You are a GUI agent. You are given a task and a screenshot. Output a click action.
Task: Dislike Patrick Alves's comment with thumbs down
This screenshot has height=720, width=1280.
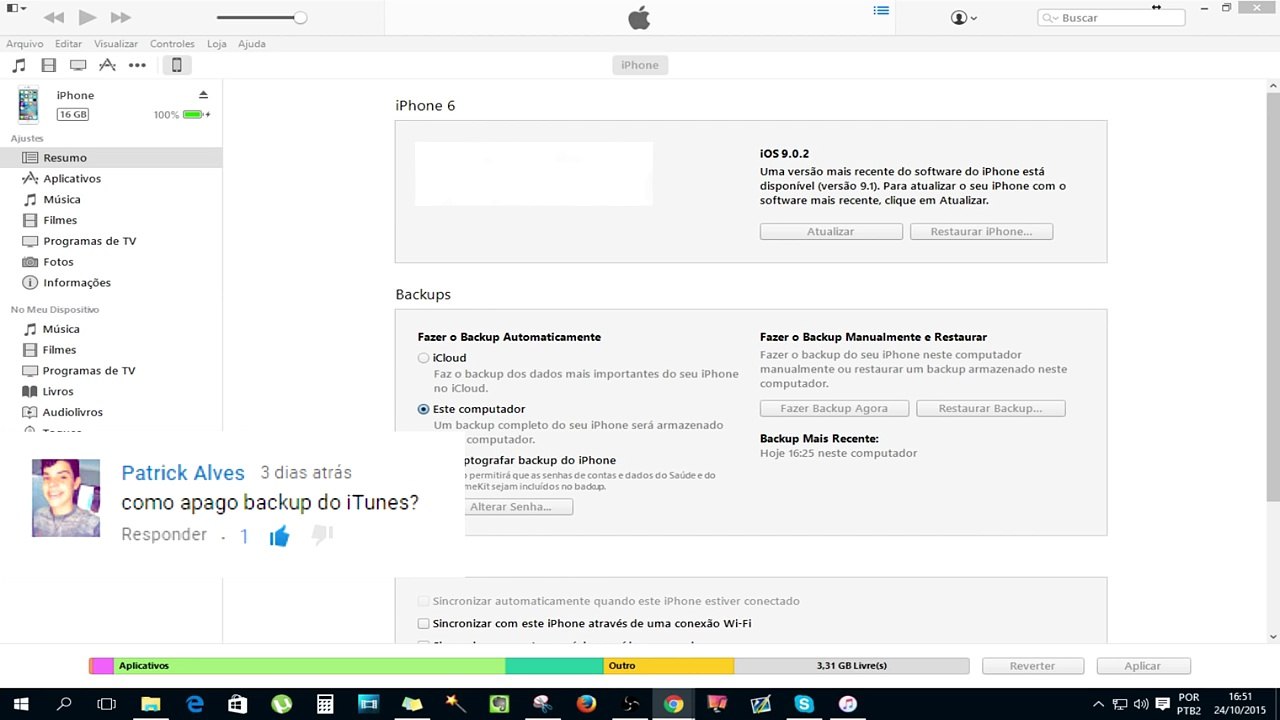point(321,536)
